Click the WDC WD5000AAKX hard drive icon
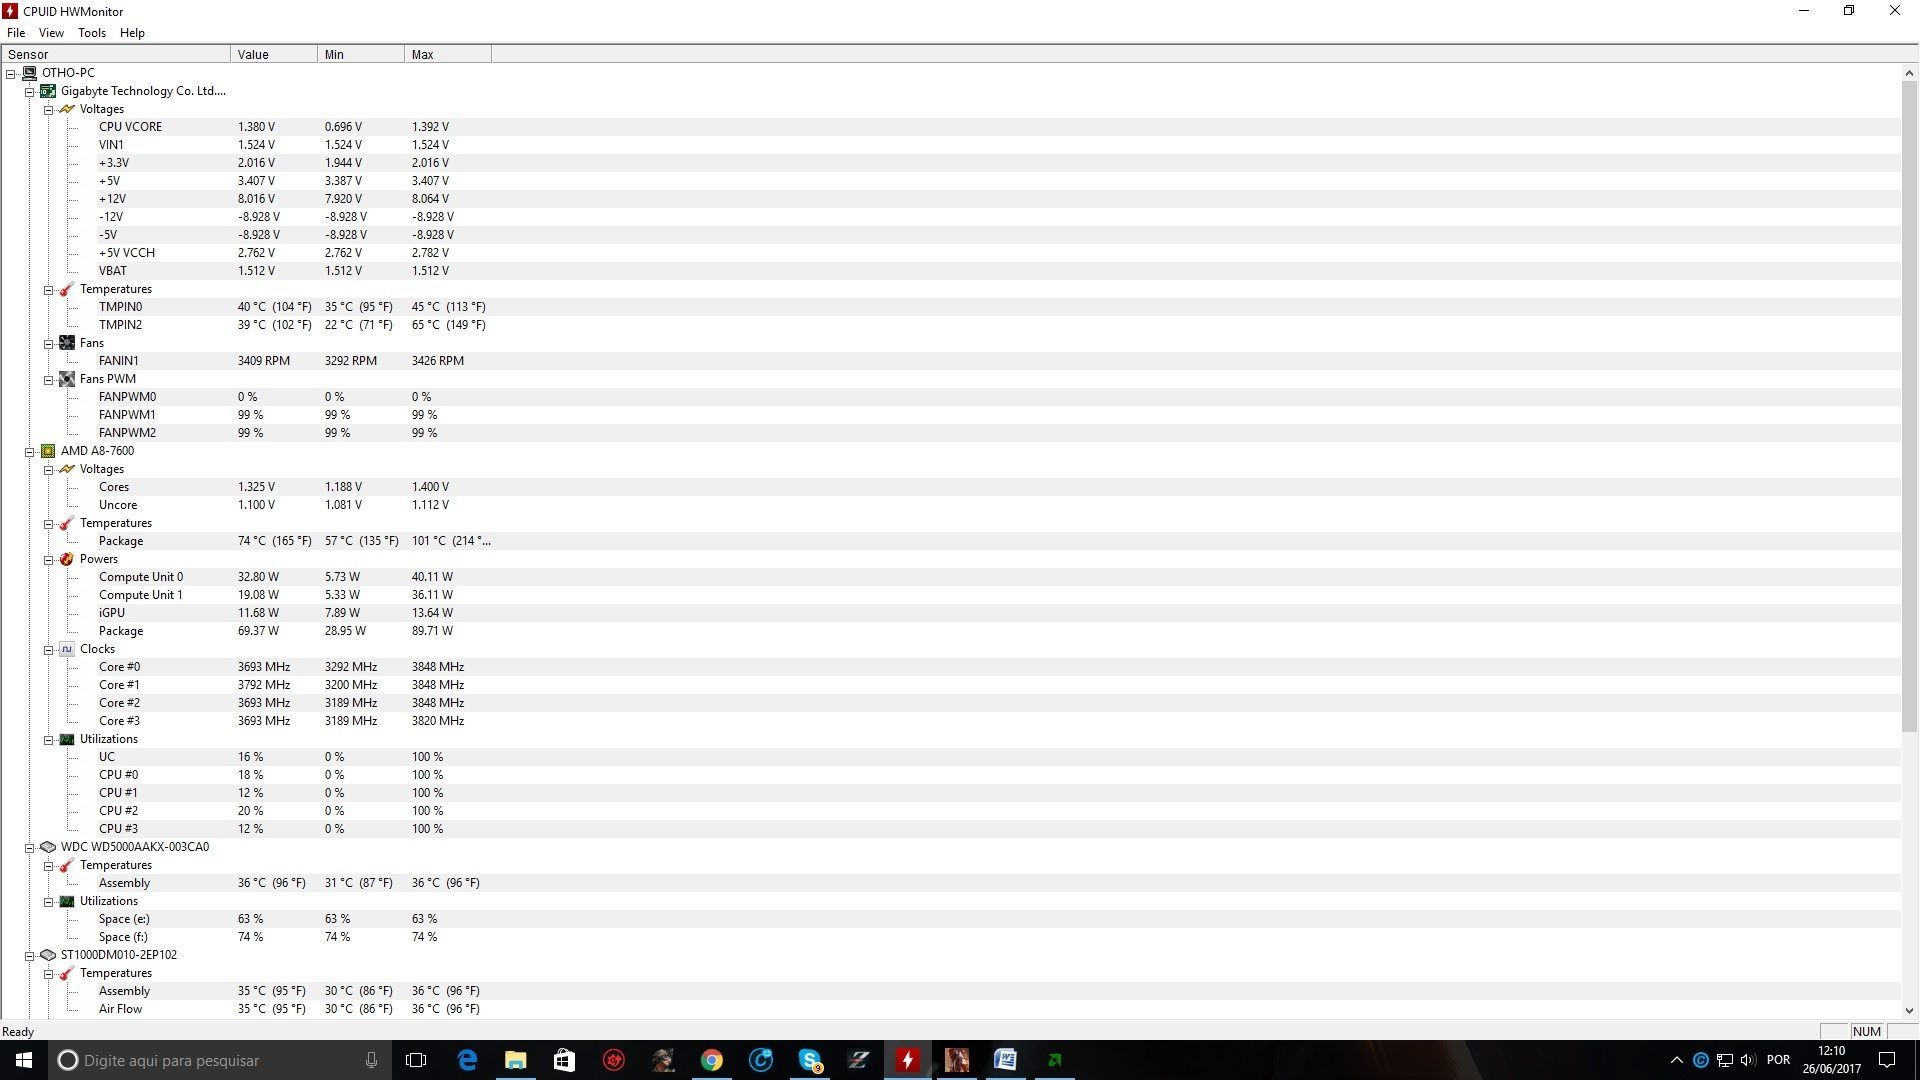 (x=48, y=847)
